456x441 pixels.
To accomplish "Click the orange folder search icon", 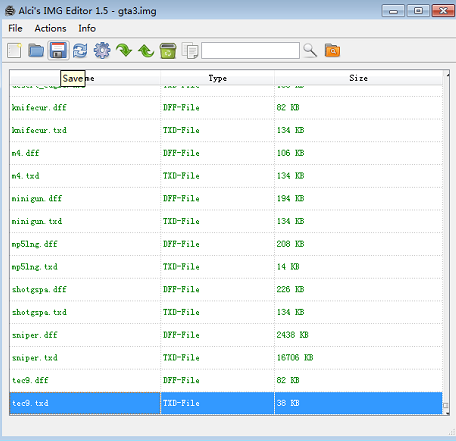I will click(x=332, y=51).
